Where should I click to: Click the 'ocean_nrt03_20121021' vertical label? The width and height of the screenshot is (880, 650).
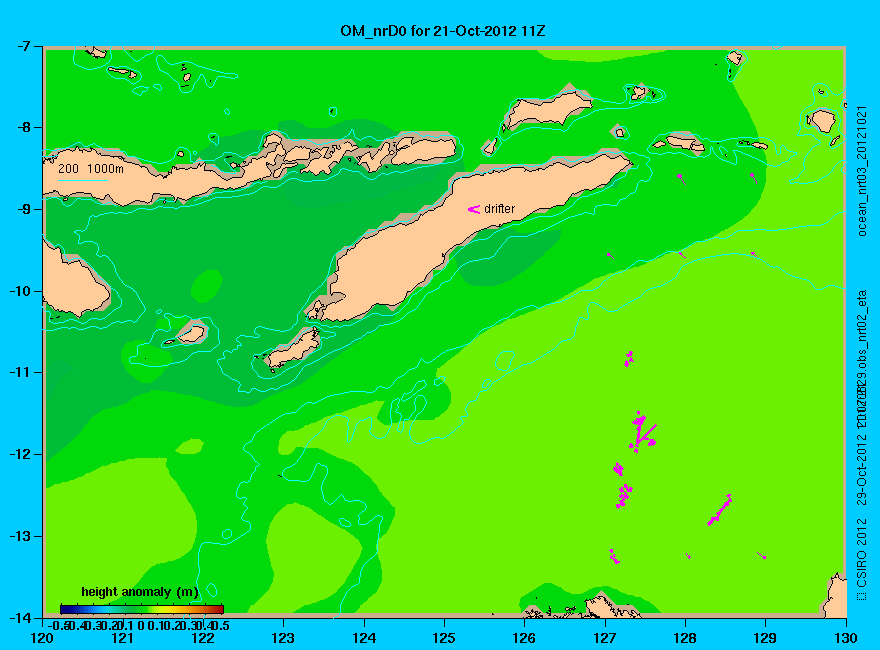[862, 171]
